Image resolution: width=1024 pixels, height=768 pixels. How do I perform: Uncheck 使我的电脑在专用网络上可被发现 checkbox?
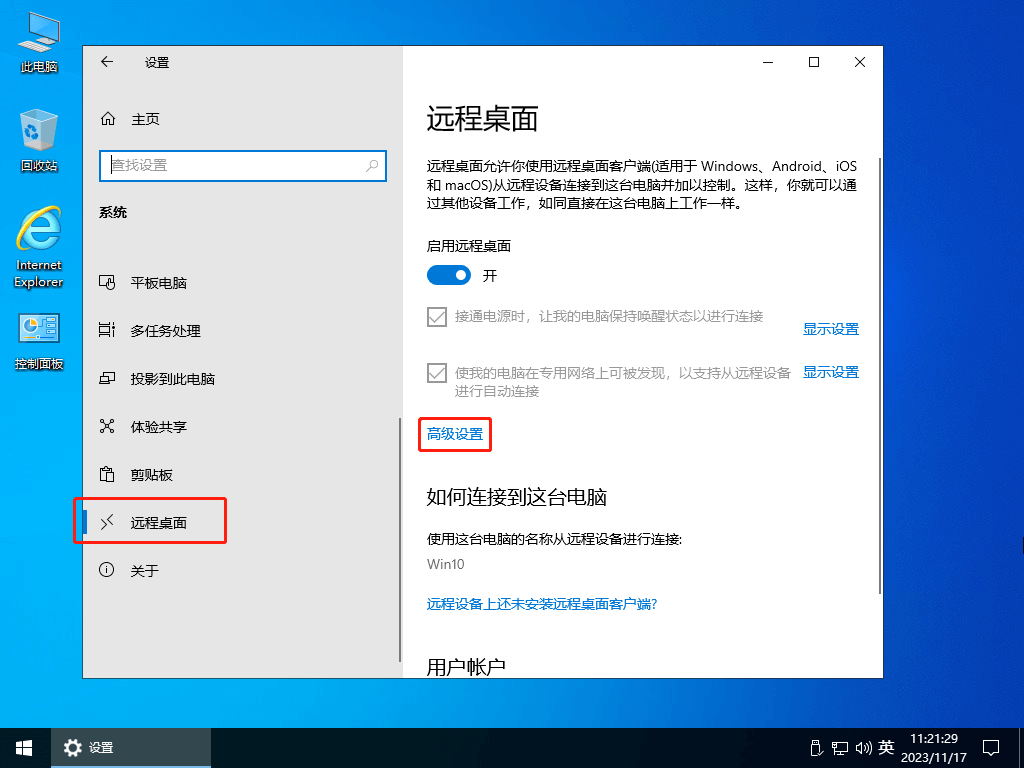(x=437, y=373)
